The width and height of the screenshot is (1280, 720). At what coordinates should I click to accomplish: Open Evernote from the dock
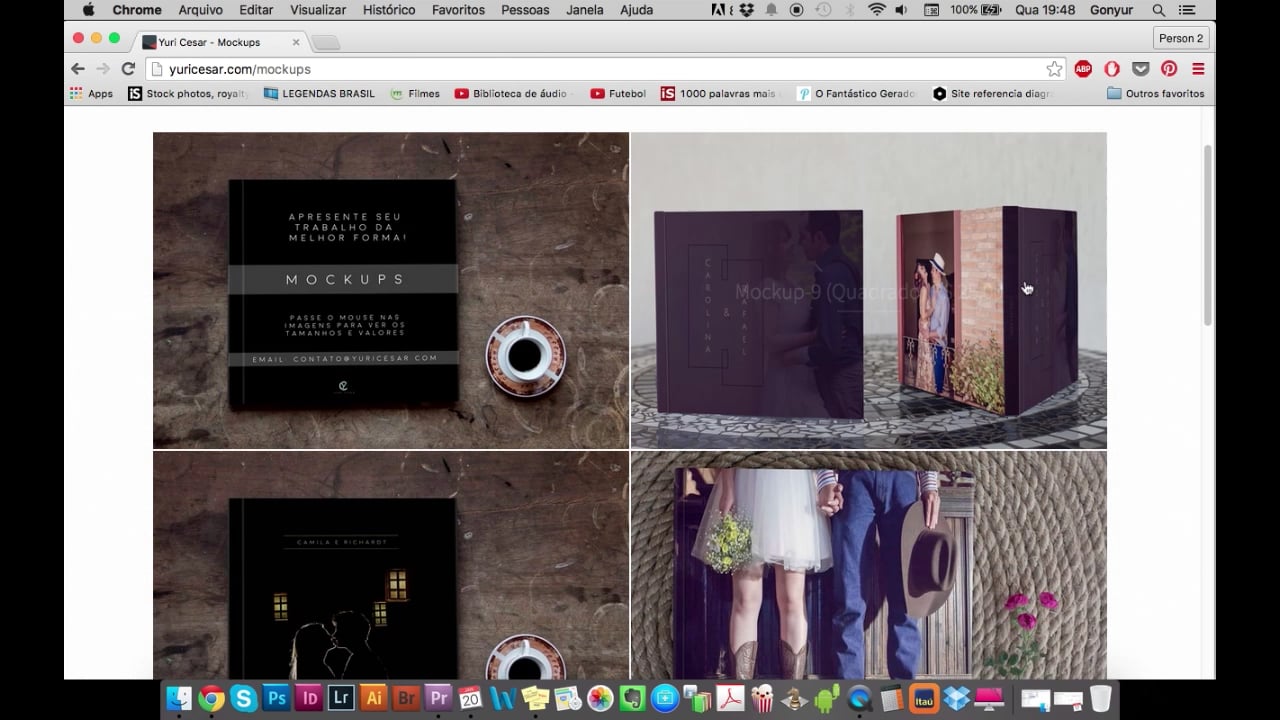coord(632,698)
